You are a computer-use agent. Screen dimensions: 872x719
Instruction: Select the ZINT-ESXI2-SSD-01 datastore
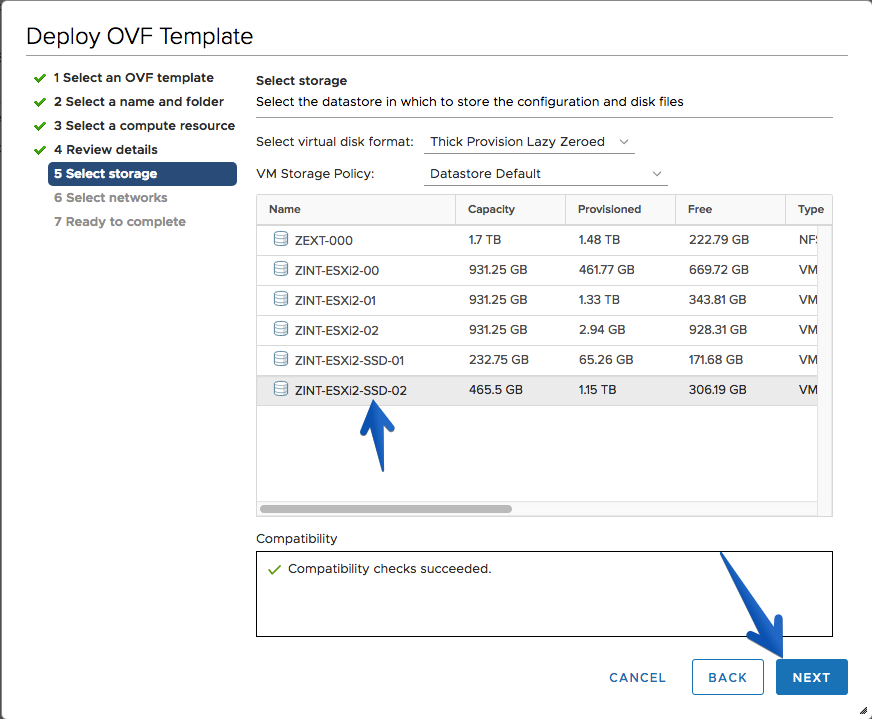537,360
